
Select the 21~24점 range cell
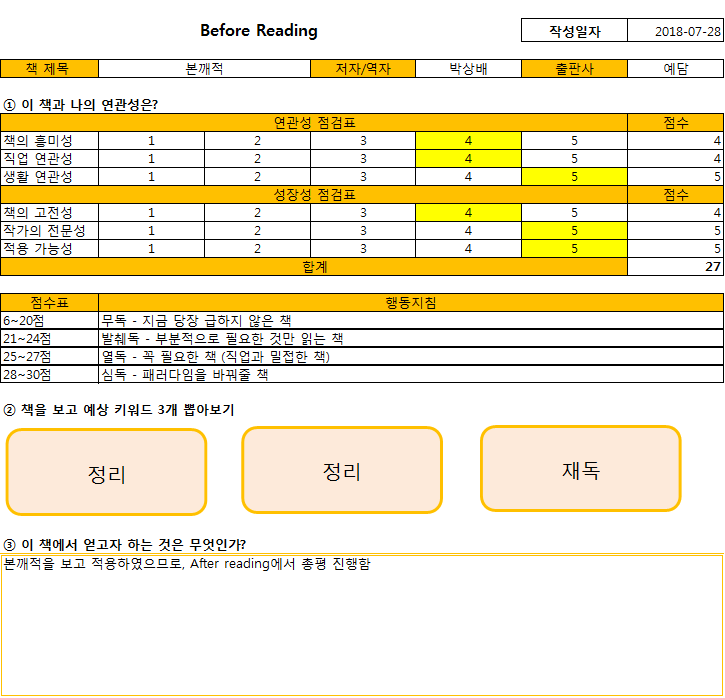49,338
